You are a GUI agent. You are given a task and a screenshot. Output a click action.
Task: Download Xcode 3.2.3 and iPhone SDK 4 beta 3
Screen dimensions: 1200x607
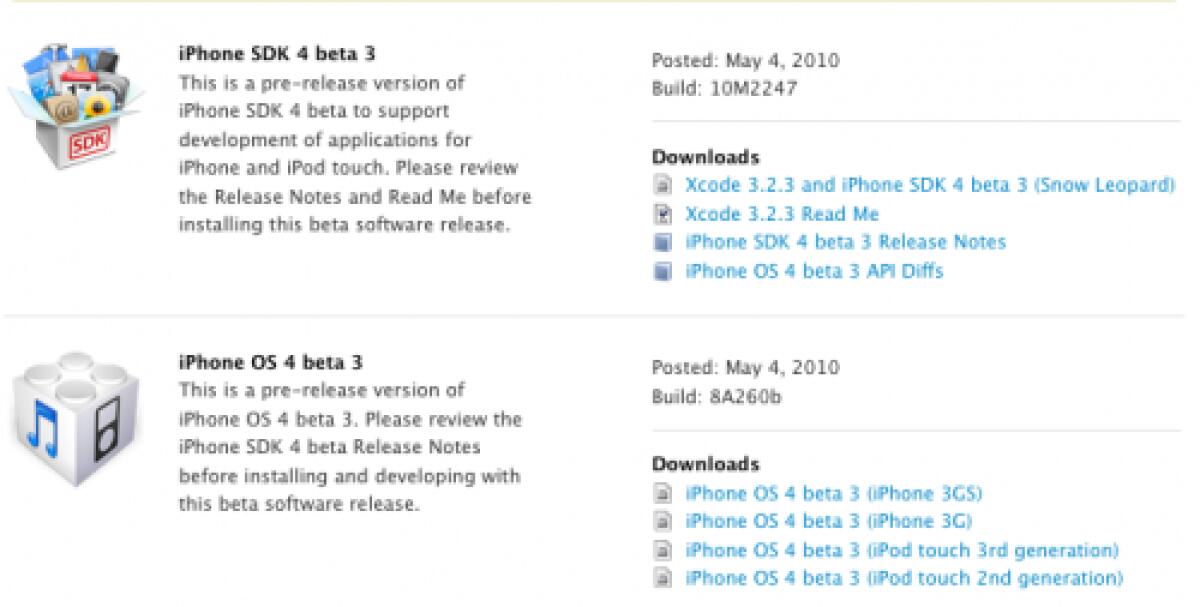[930, 185]
